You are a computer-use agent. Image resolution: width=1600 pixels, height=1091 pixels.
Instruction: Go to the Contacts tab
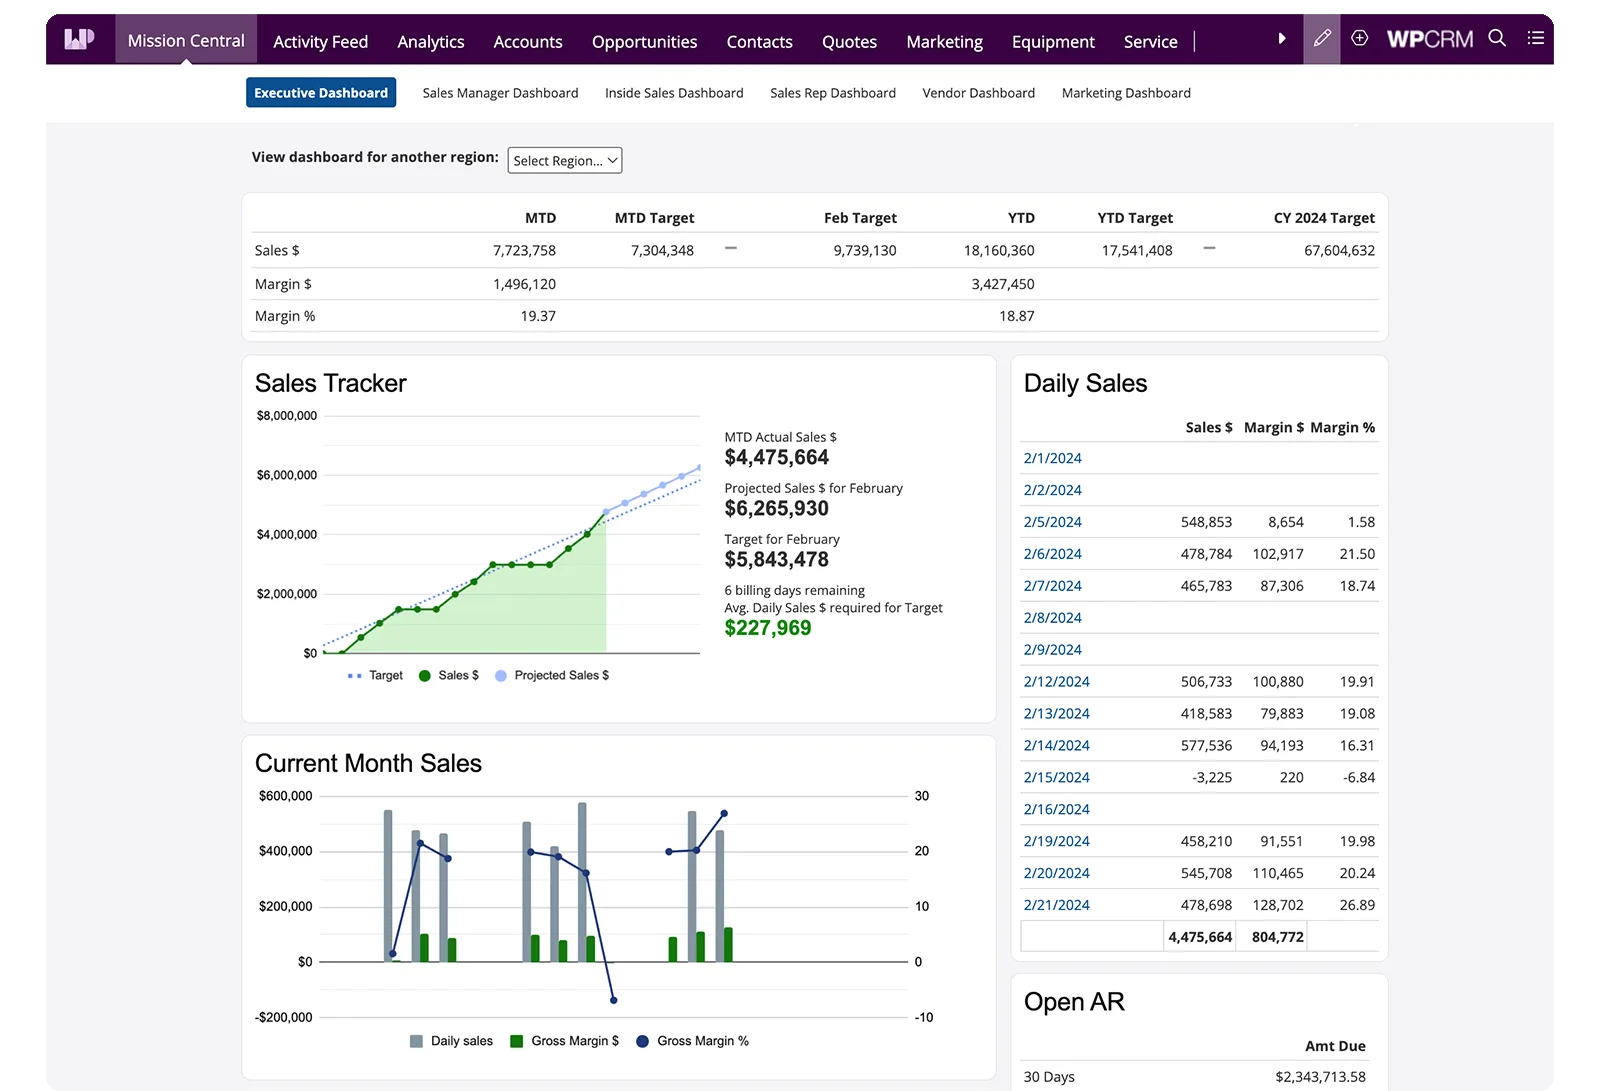coord(760,41)
